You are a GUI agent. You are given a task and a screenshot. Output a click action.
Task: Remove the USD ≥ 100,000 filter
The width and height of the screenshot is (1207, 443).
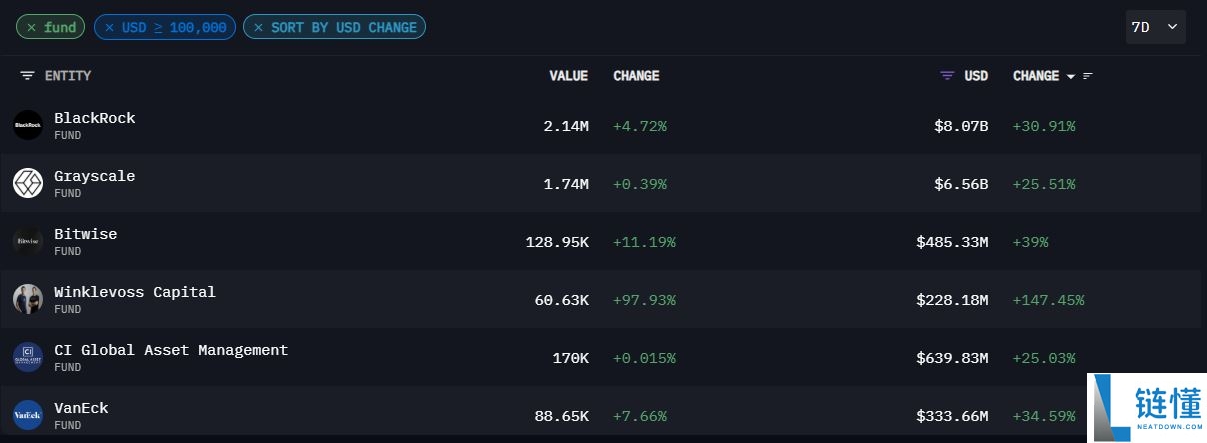coord(109,27)
